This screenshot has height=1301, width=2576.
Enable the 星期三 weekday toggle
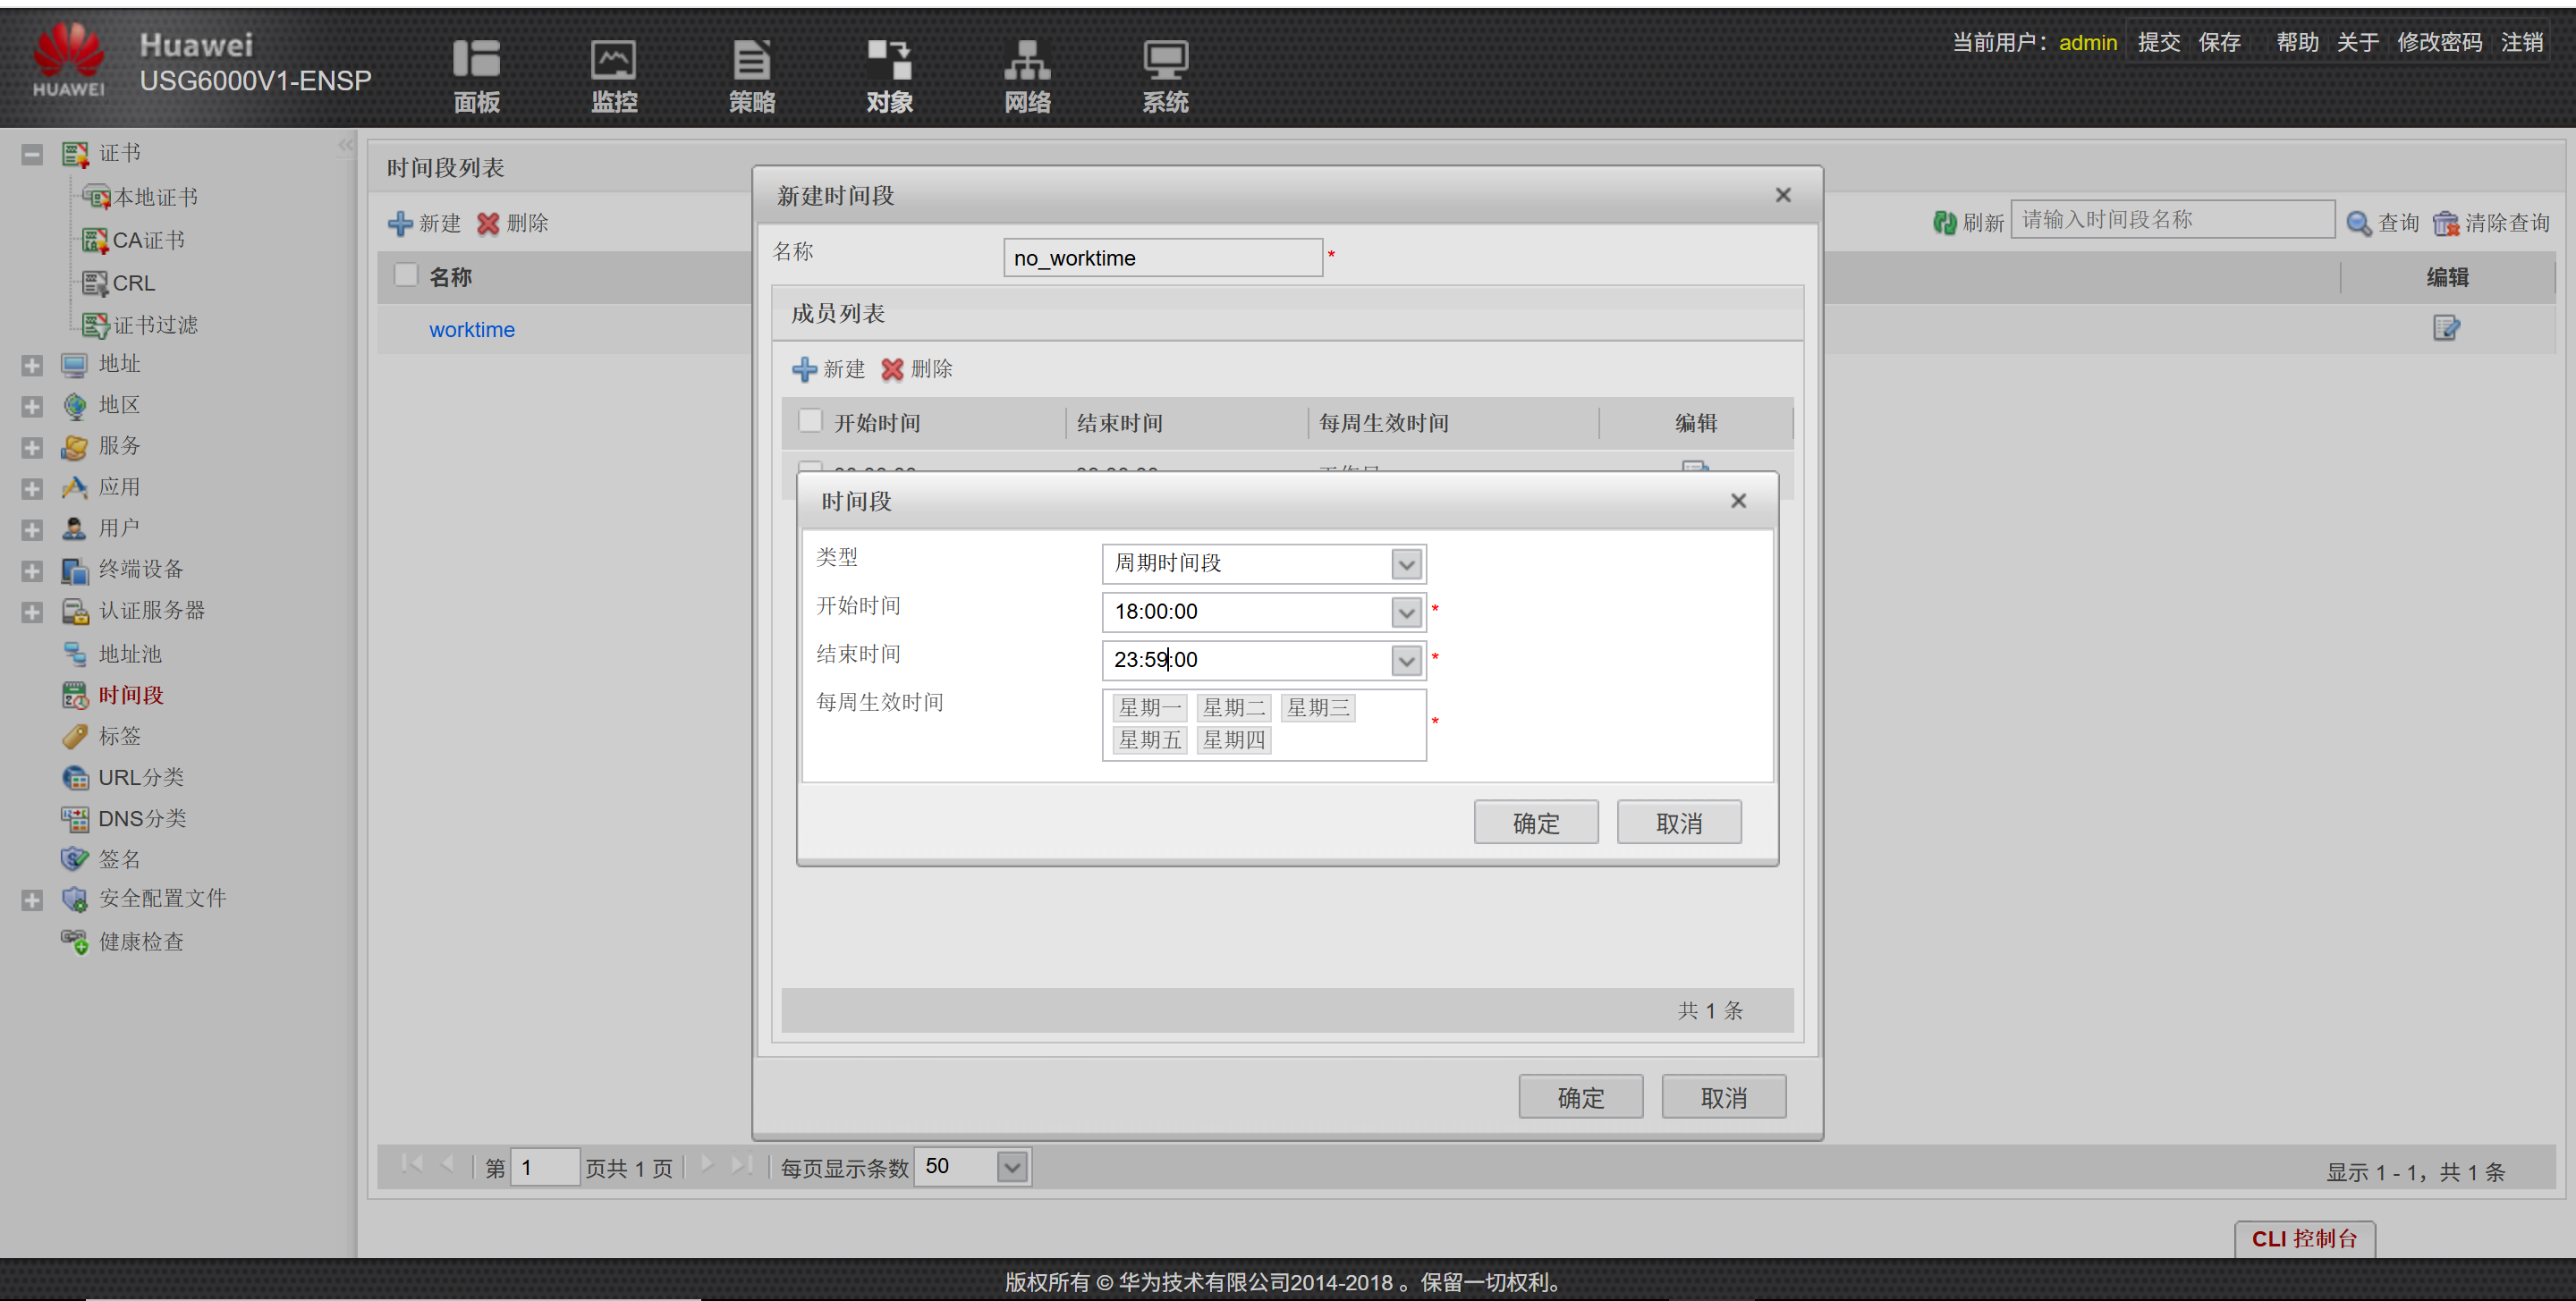1318,707
